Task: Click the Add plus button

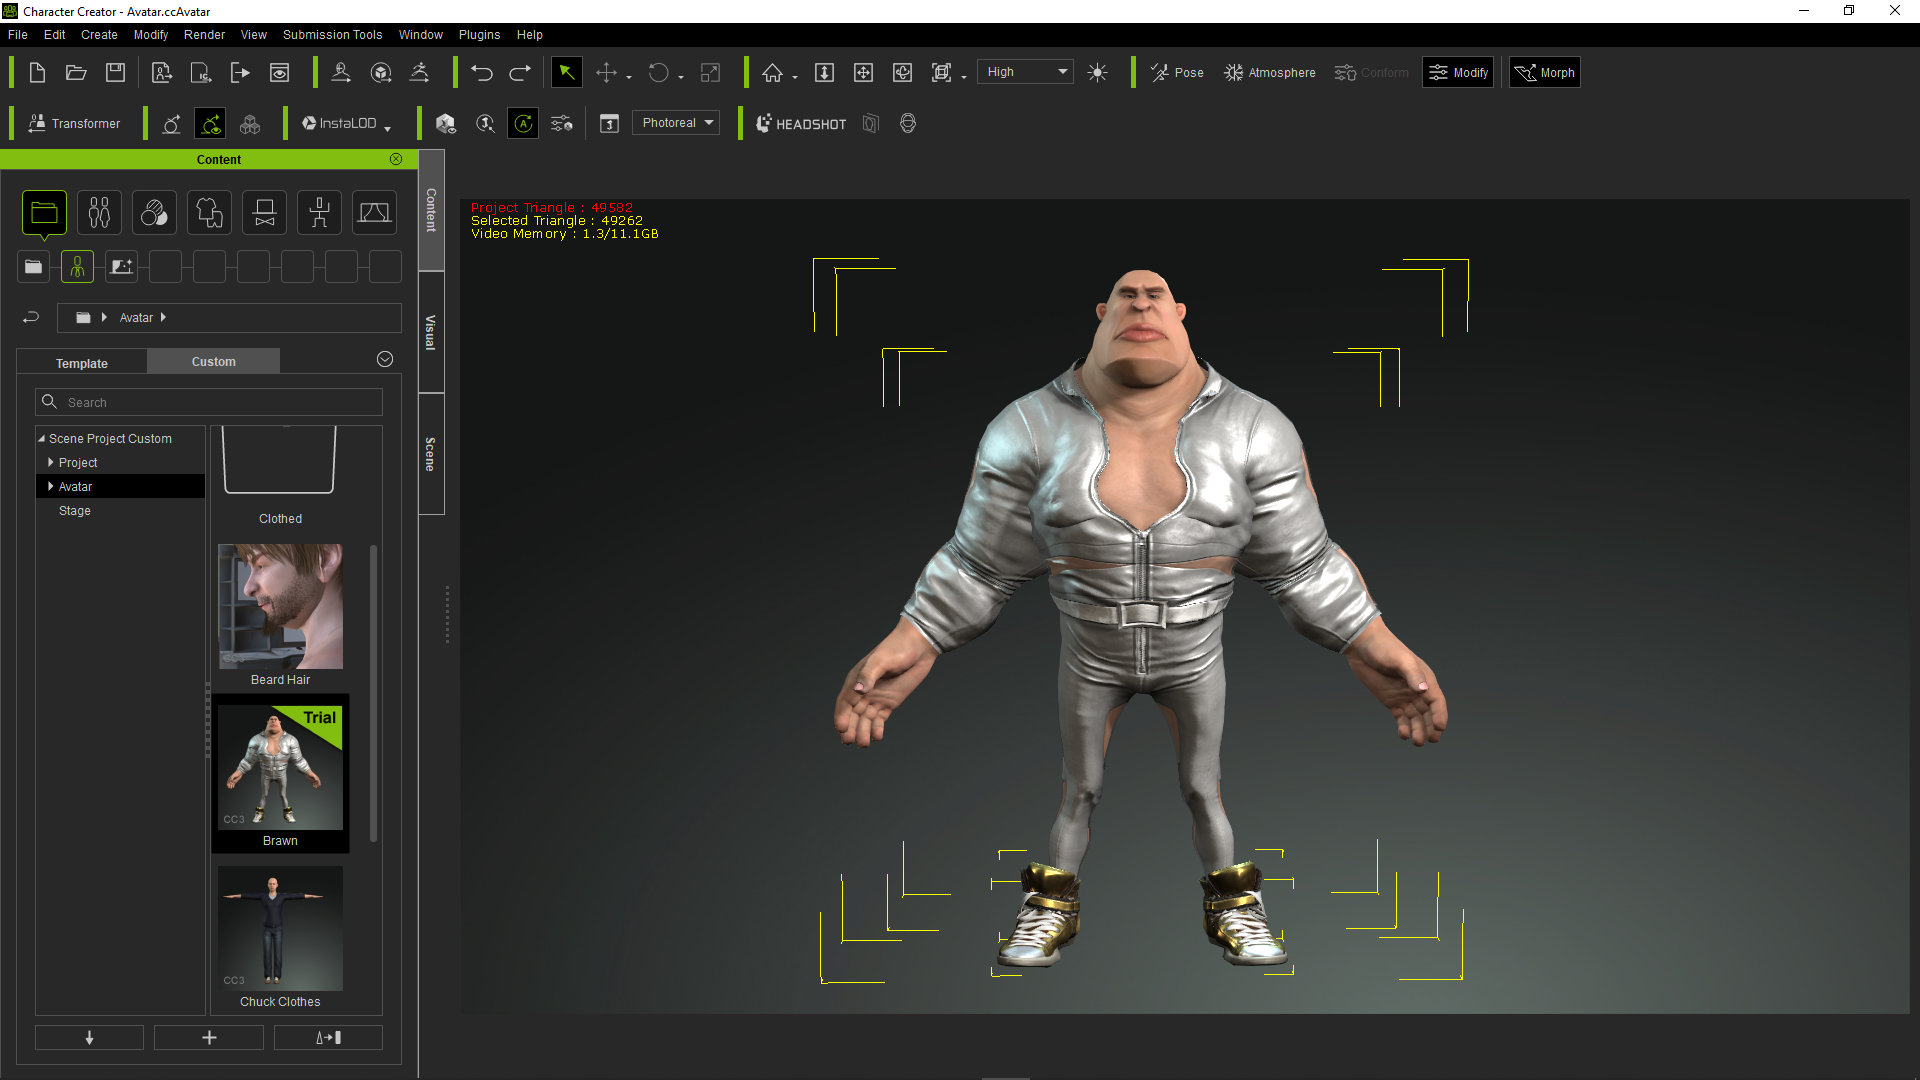Action: coord(209,1037)
